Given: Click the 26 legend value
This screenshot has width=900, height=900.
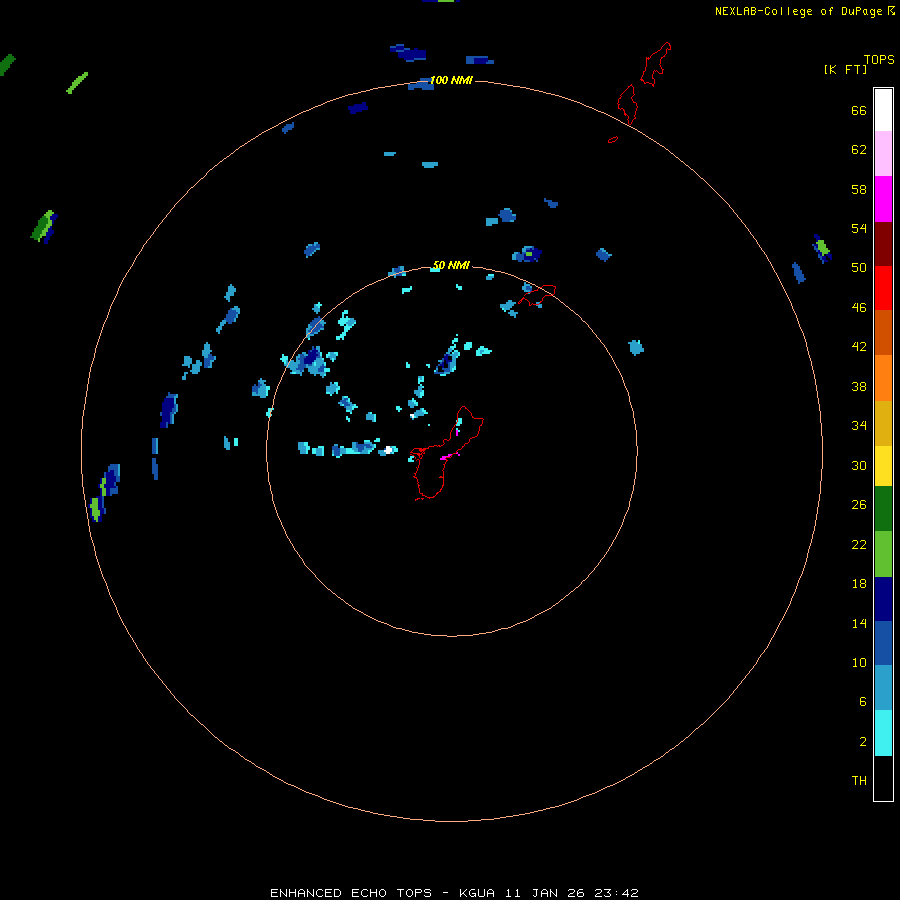Looking at the screenshot, I should pyautogui.click(x=859, y=505).
